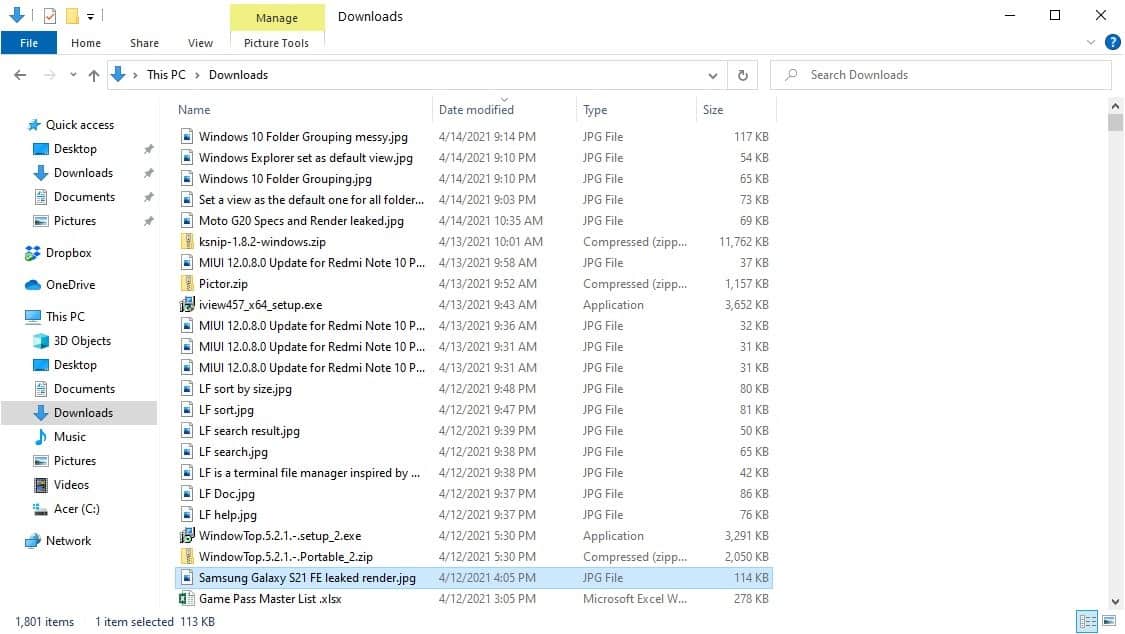Image resolution: width=1125 pixels, height=634 pixels.
Task: Open the recent locations dropdown arrow
Action: (x=73, y=75)
